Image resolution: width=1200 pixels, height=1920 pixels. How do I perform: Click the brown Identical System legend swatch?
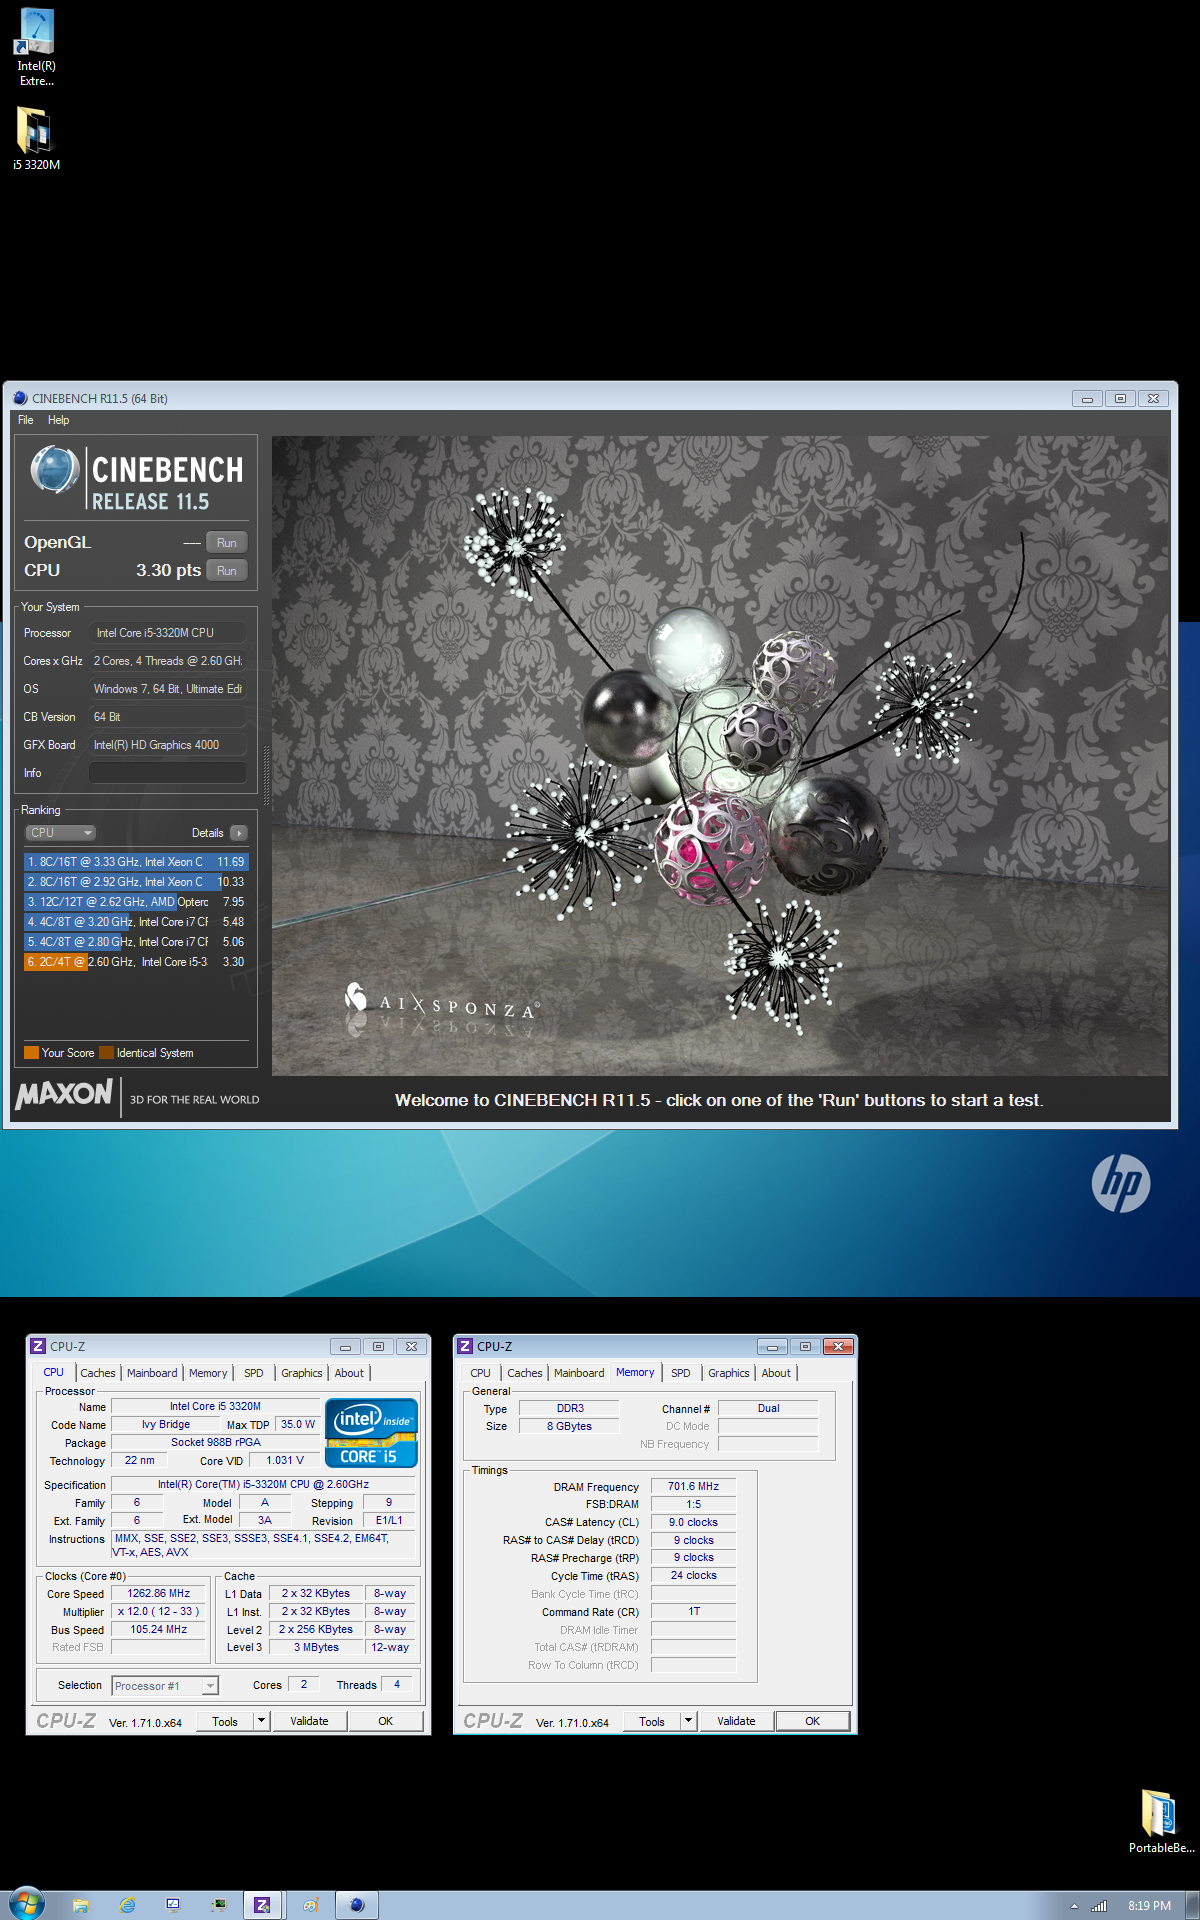coord(106,1053)
